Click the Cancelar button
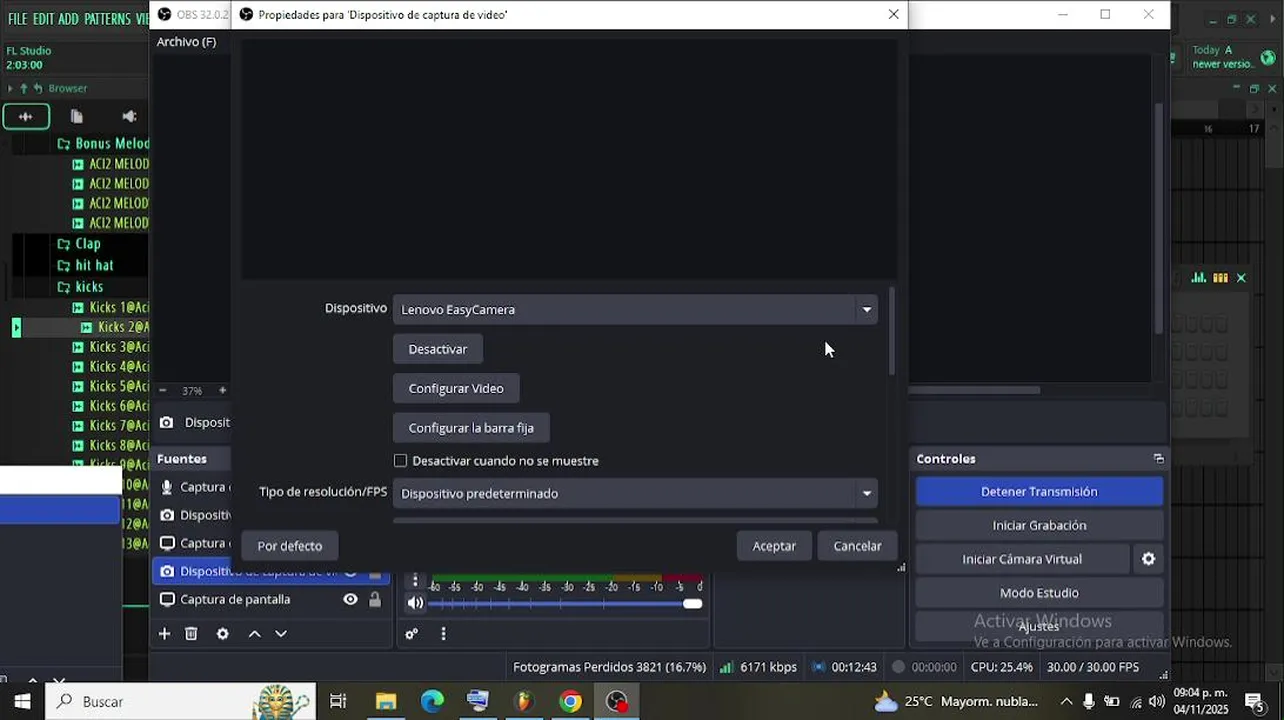This screenshot has width=1284, height=720. (858, 546)
